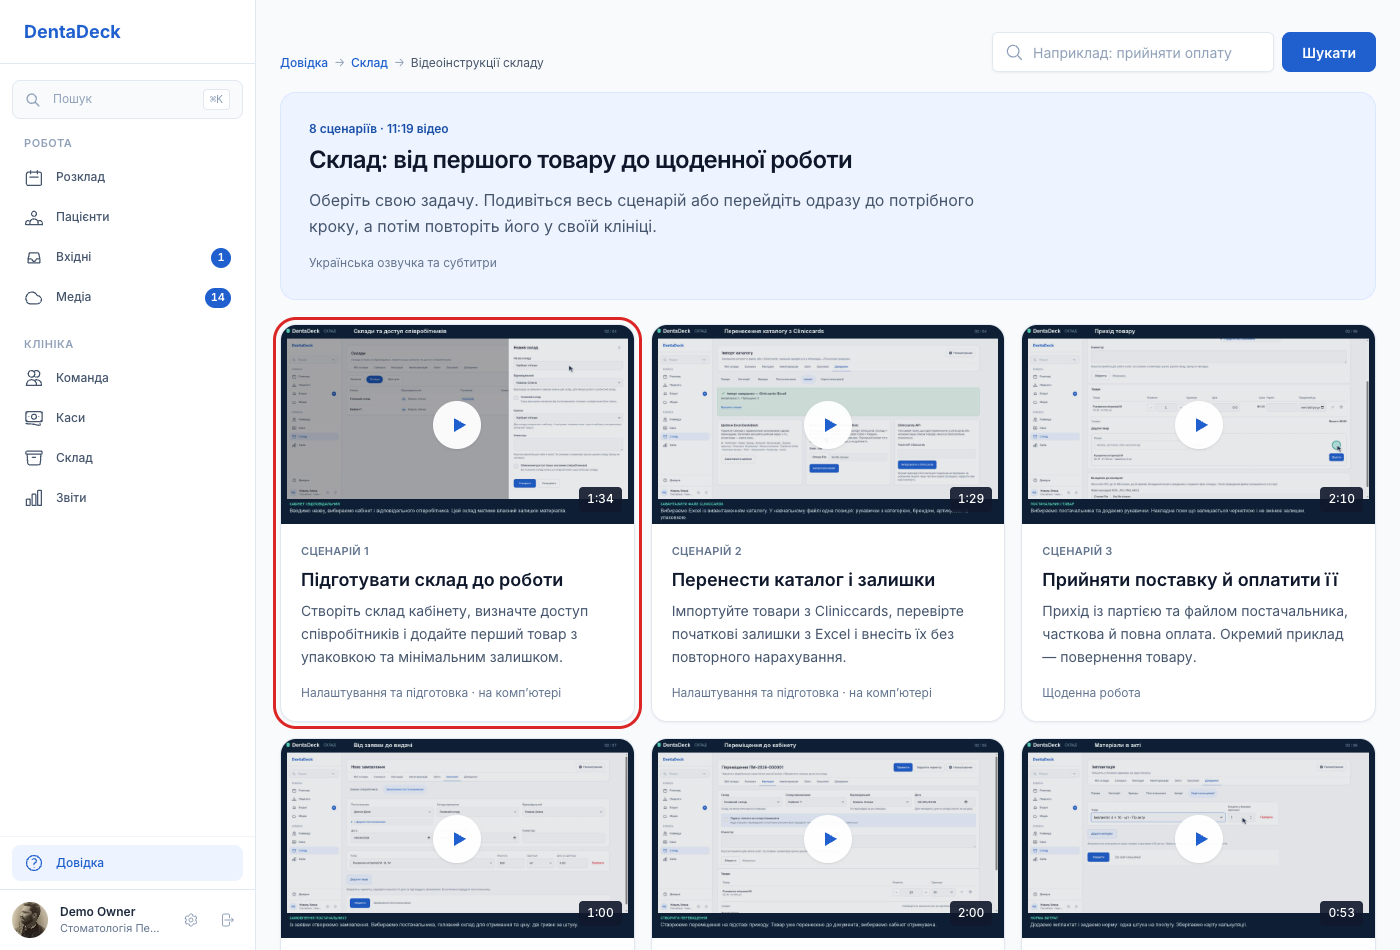Click the 2:10 duration label
This screenshot has width=1400, height=950.
click(1342, 499)
